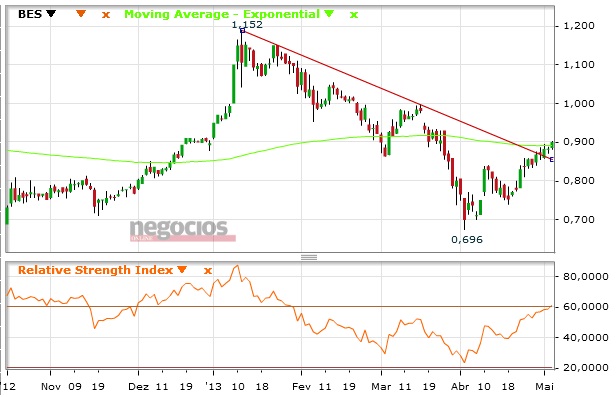
Task: Click the Moving Average - Exponential label
Action: click(x=222, y=14)
